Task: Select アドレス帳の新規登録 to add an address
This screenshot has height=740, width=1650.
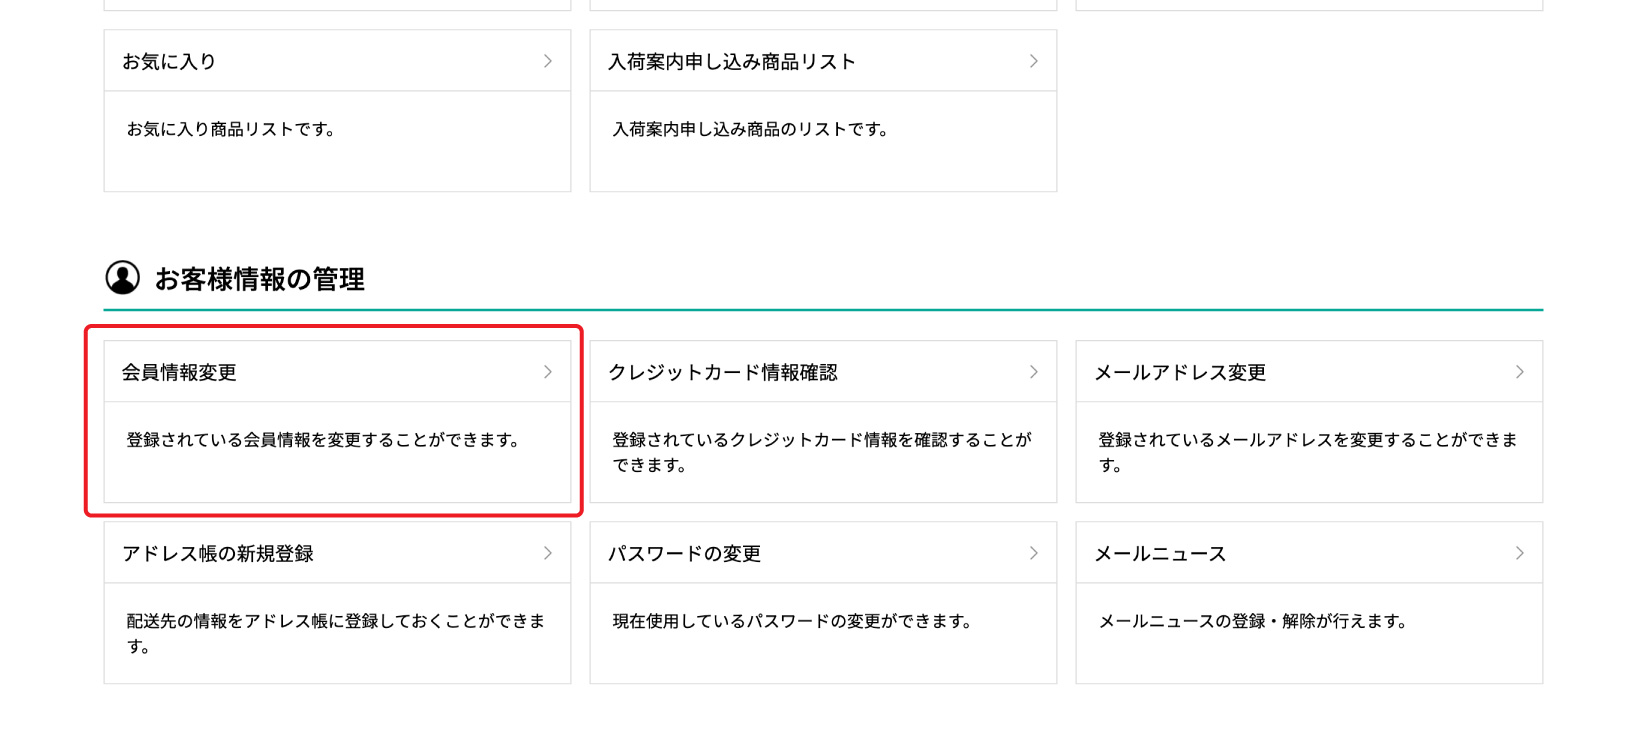Action: click(x=216, y=552)
